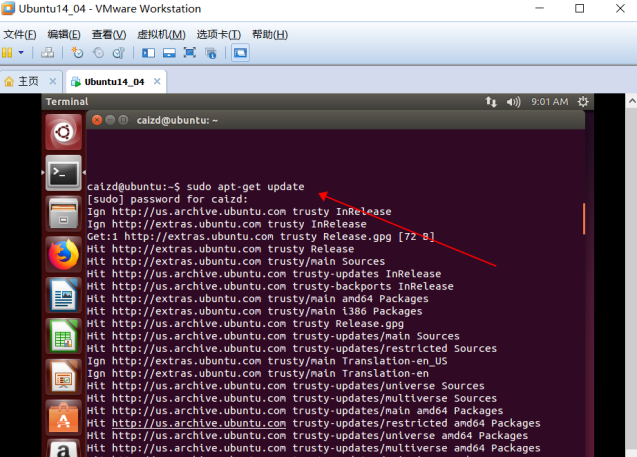Open the power options dropdown arrow

tap(21, 52)
